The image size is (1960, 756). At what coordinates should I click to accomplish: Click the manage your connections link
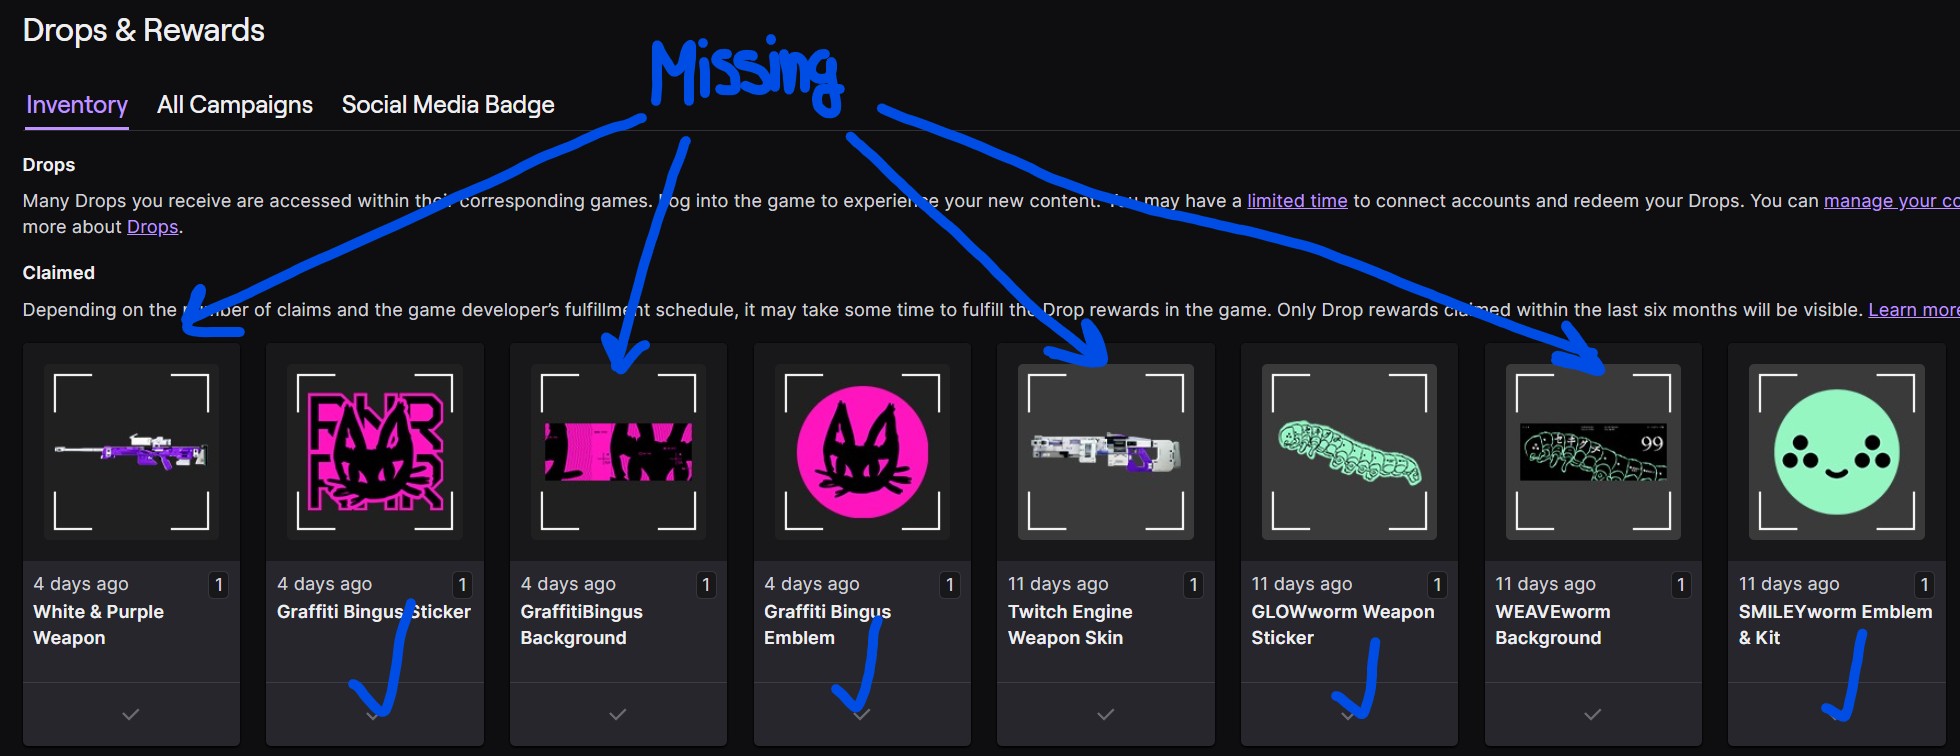click(1892, 201)
